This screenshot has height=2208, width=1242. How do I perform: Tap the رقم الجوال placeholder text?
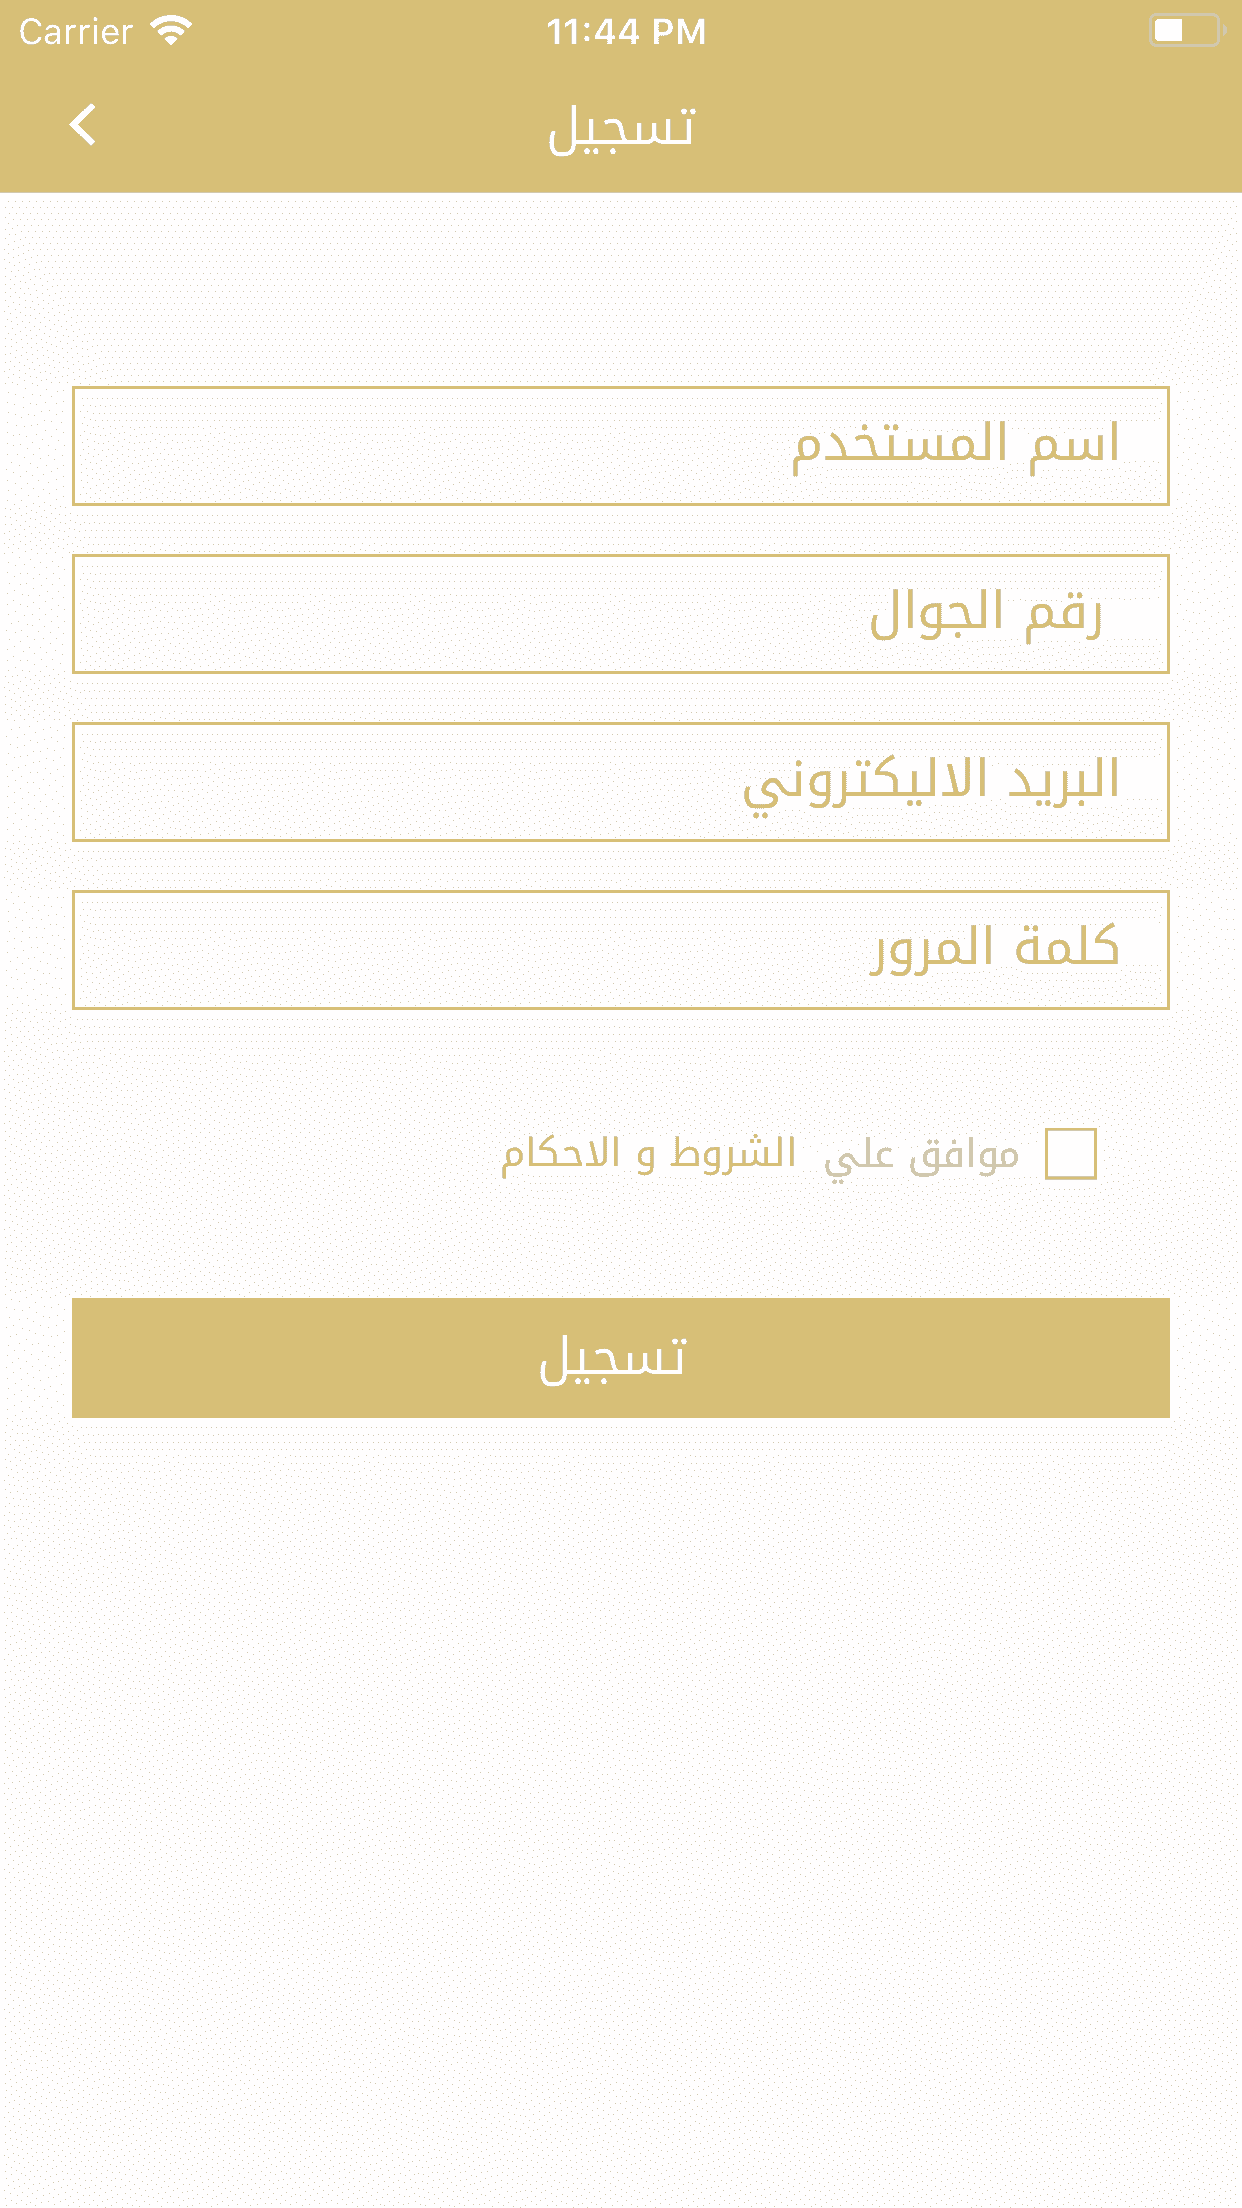pos(985,613)
